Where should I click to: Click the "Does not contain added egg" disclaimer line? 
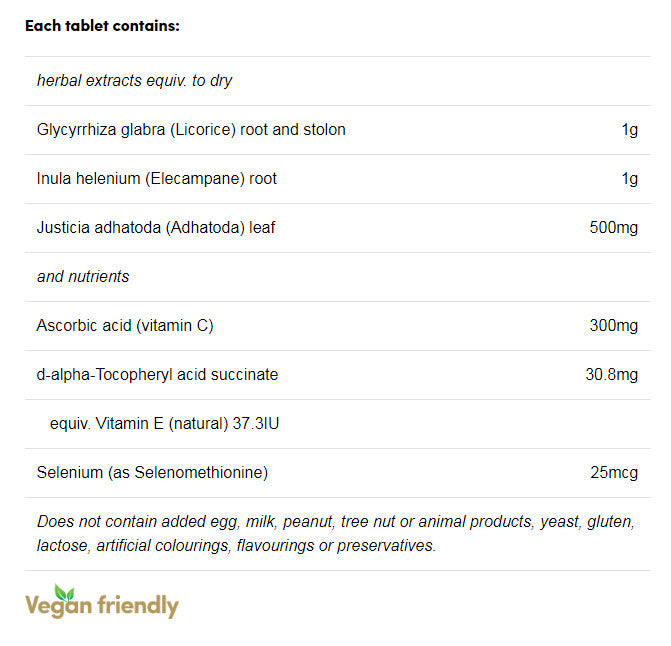[336, 521]
